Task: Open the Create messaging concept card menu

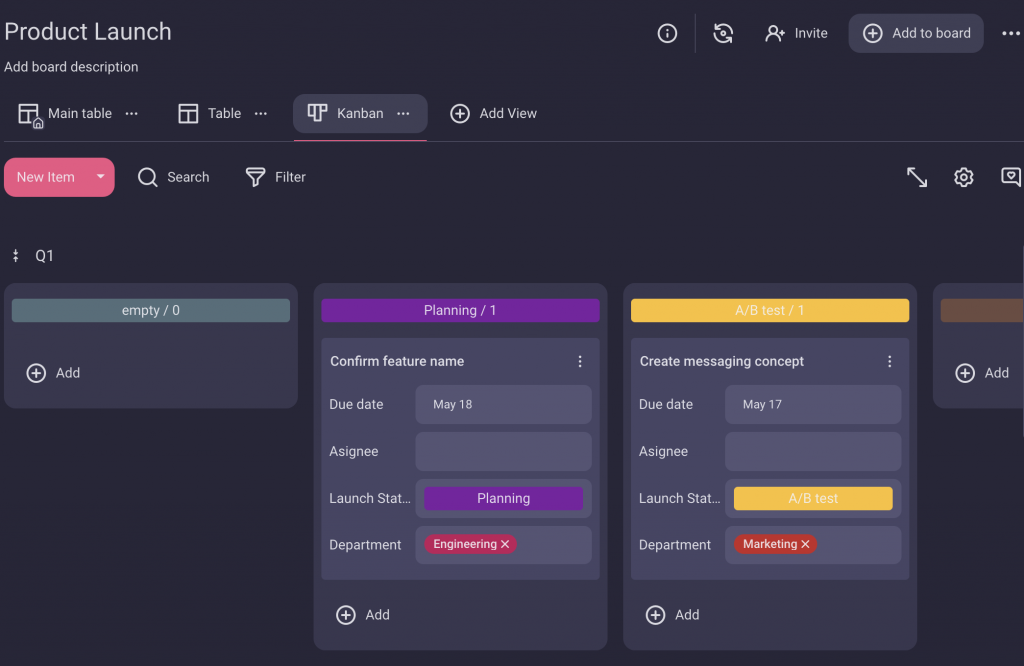Action: 890,361
